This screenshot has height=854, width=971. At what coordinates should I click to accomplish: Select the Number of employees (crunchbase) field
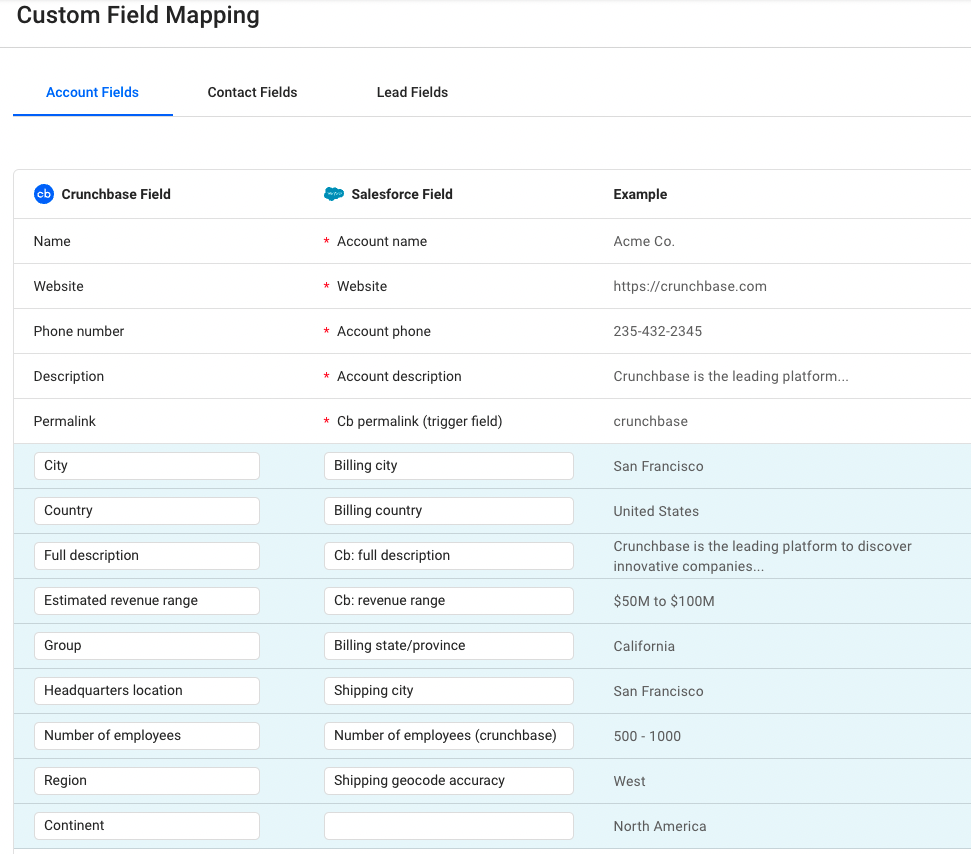448,736
